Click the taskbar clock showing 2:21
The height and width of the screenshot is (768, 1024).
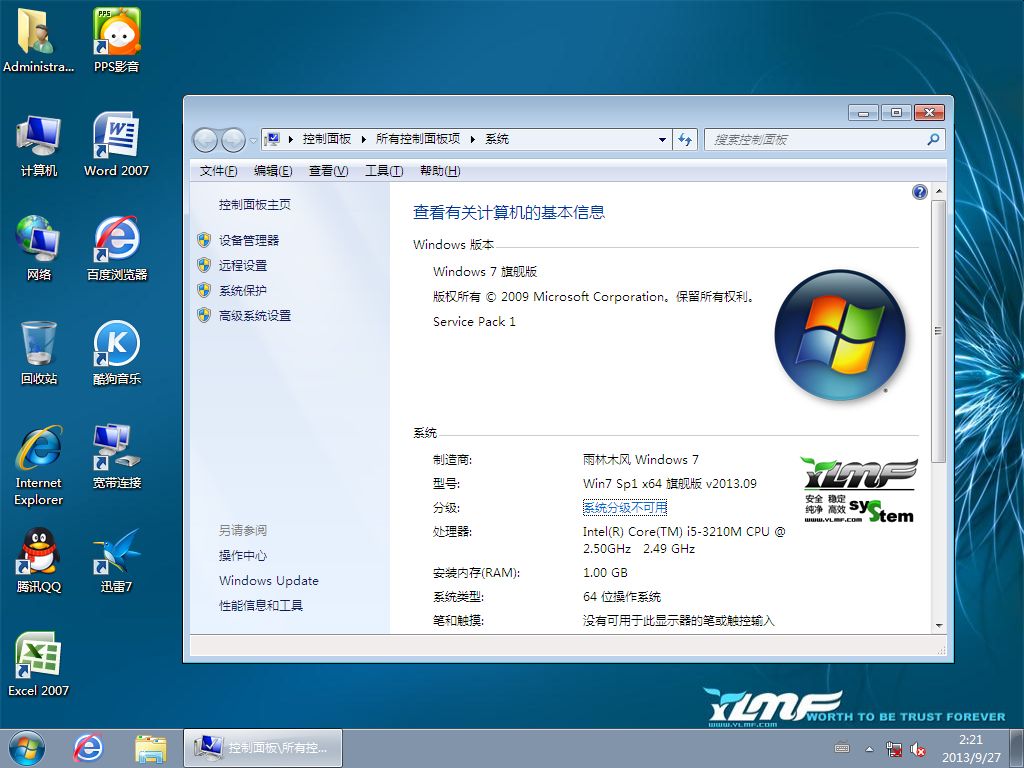(970, 748)
